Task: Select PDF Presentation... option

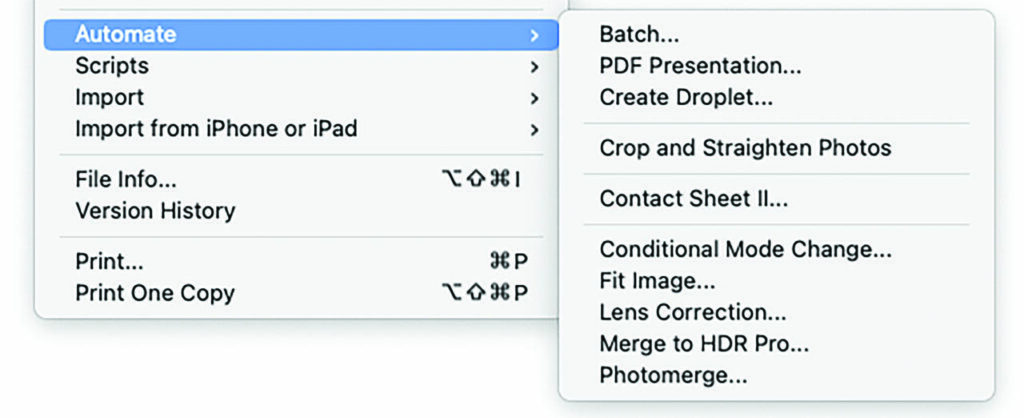Action: 700,66
